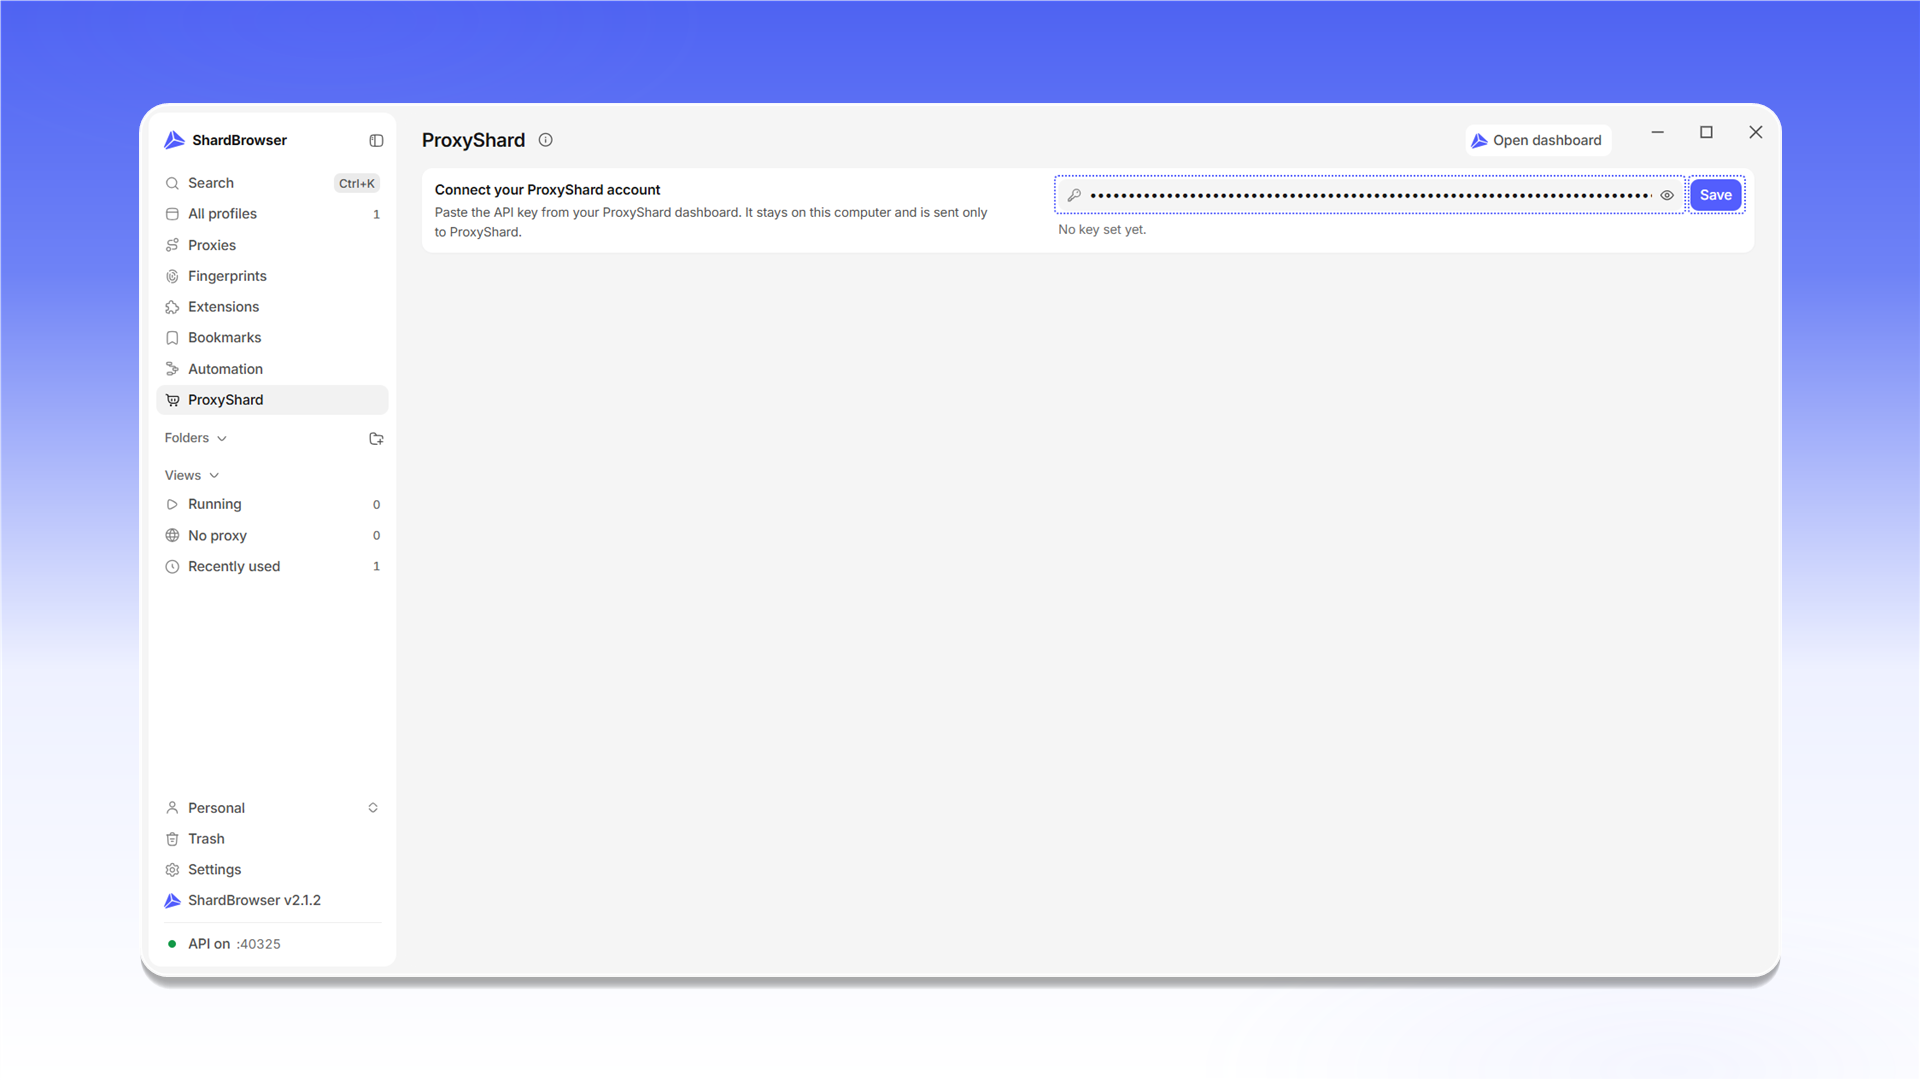This screenshot has height=1080, width=1920.
Task: Collapse the sidebar panel icon
Action: click(376, 141)
